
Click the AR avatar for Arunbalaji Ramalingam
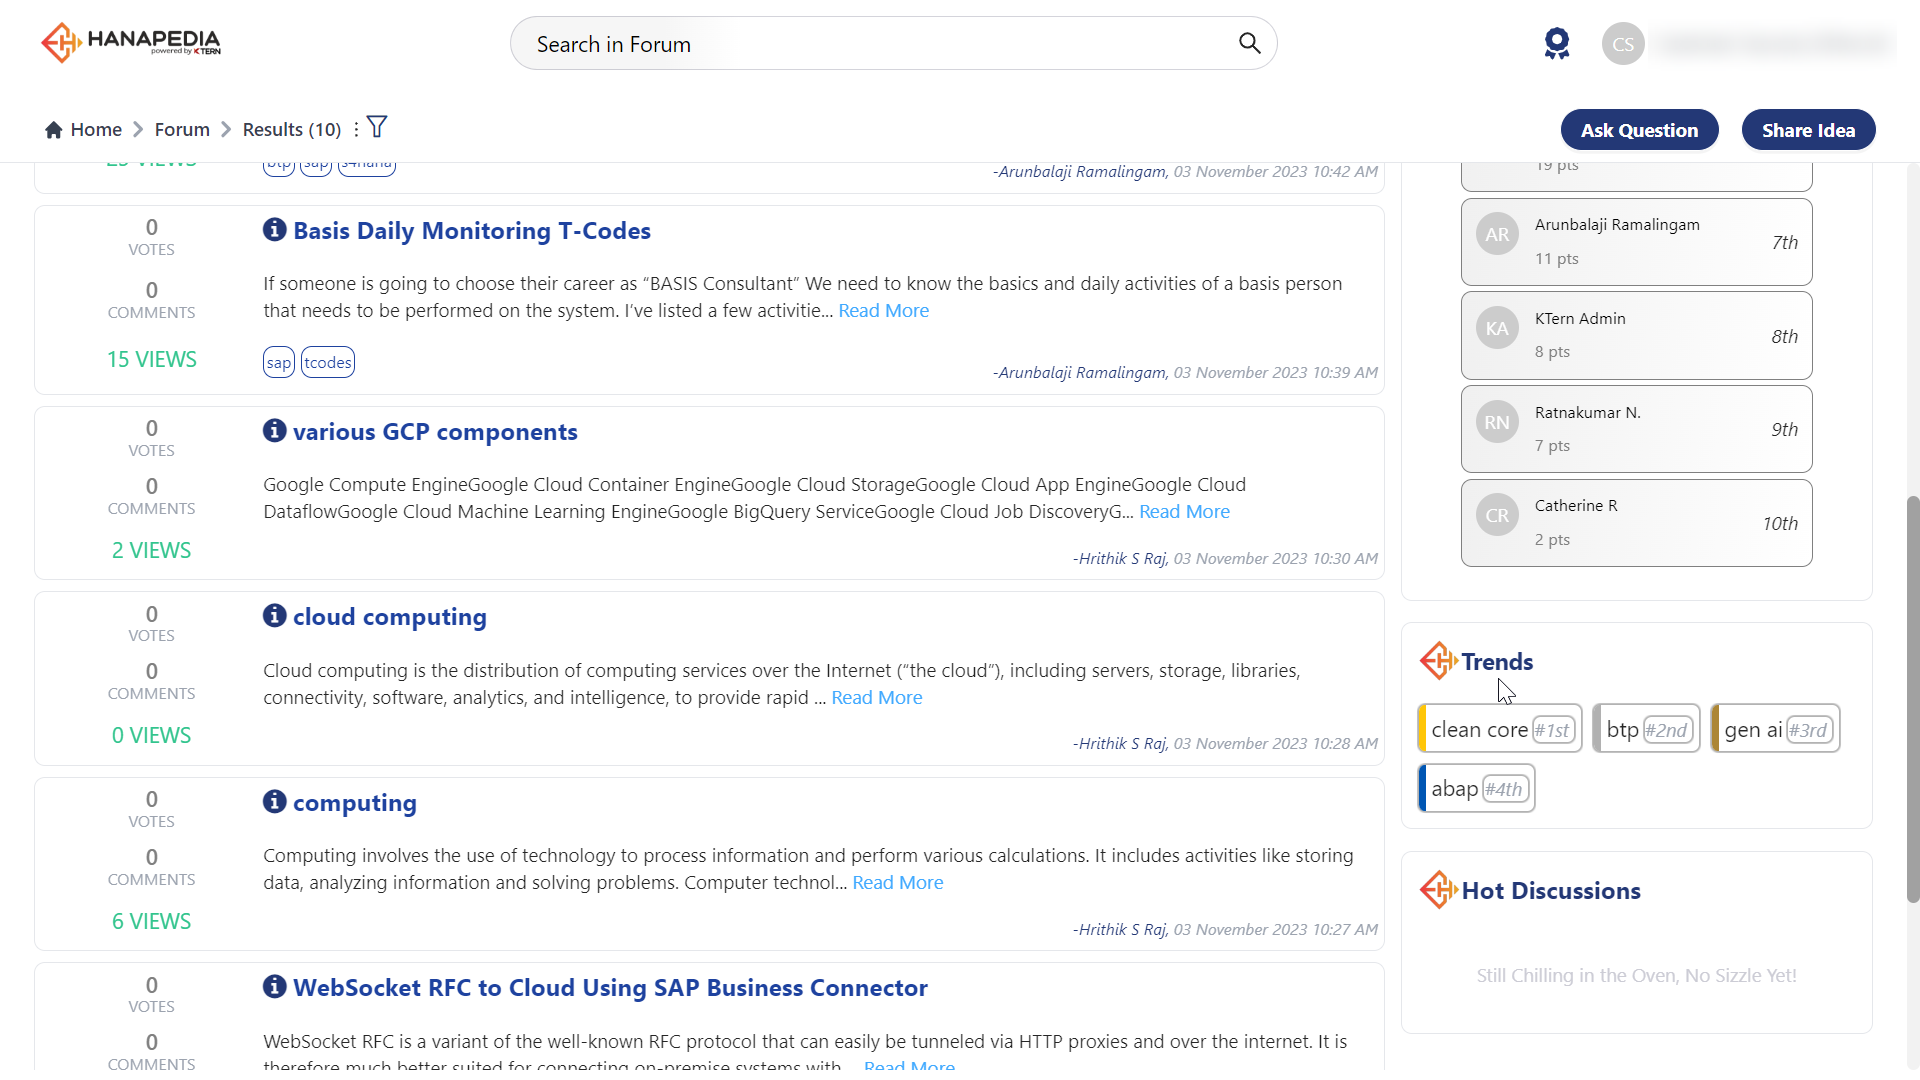pos(1497,235)
